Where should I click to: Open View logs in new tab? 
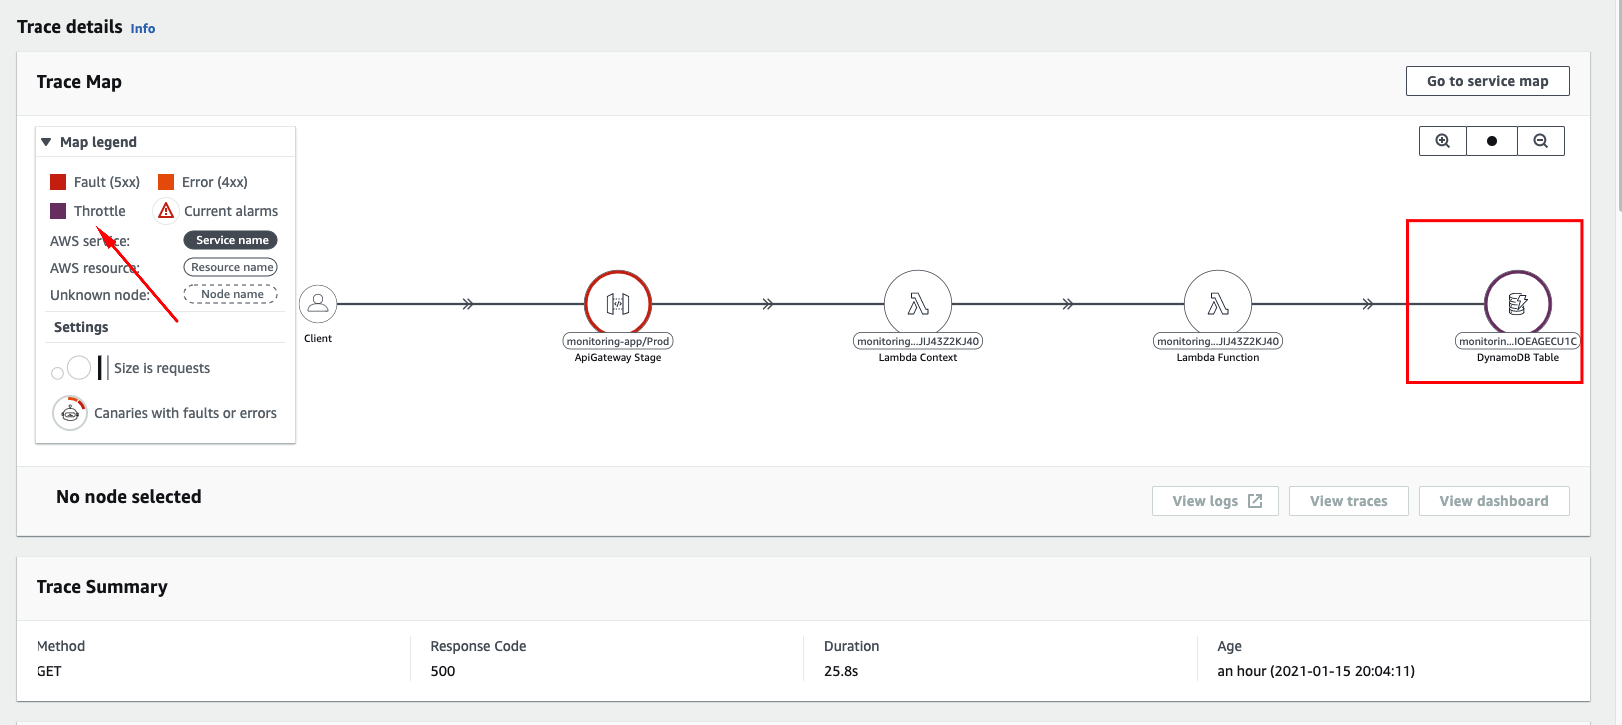click(1215, 501)
